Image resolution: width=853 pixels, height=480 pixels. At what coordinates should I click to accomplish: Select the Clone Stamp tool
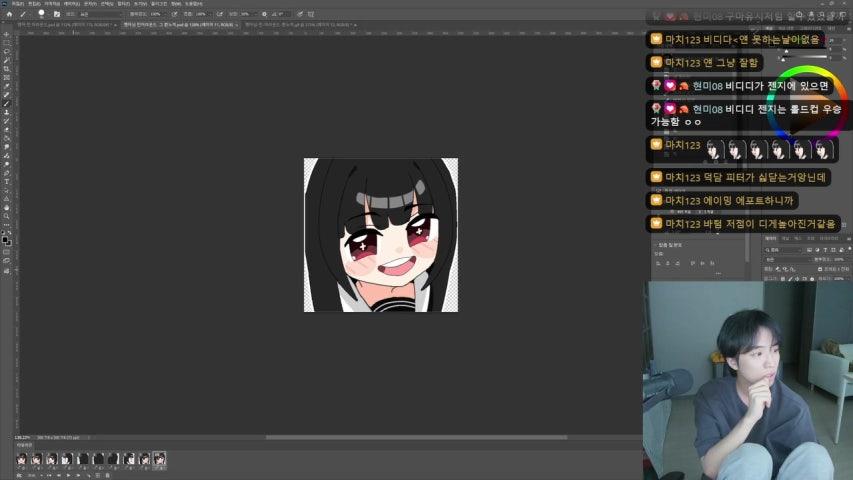coord(7,112)
